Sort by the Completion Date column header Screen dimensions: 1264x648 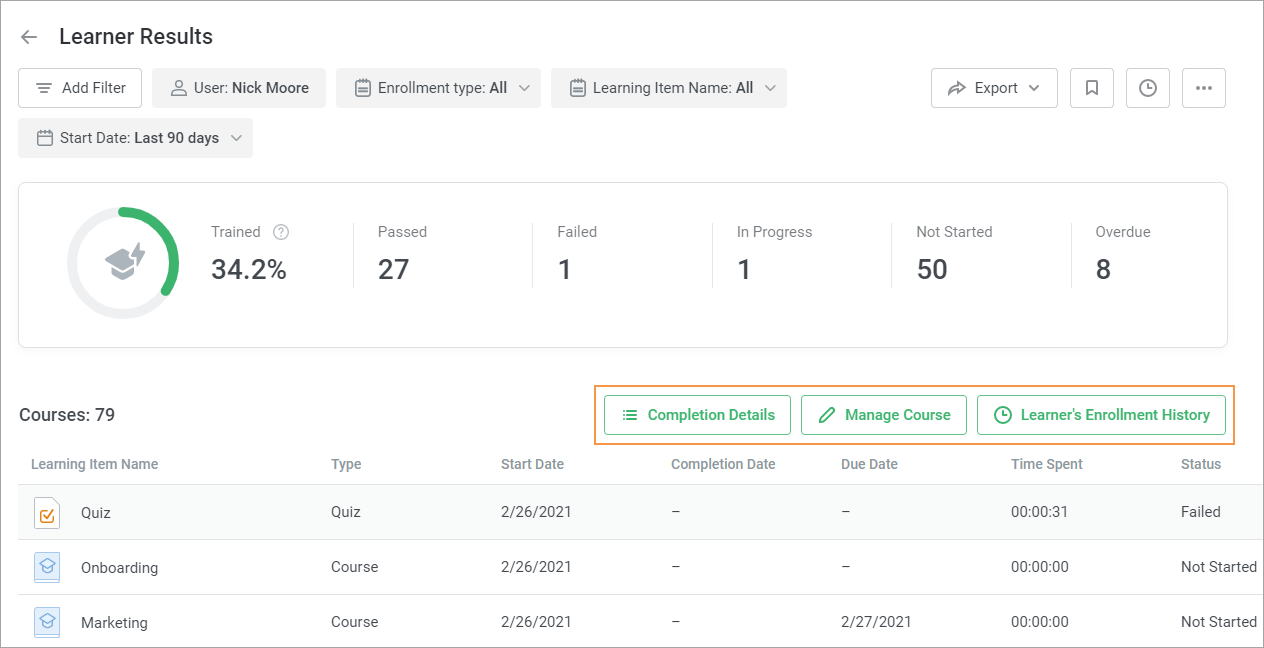723,464
